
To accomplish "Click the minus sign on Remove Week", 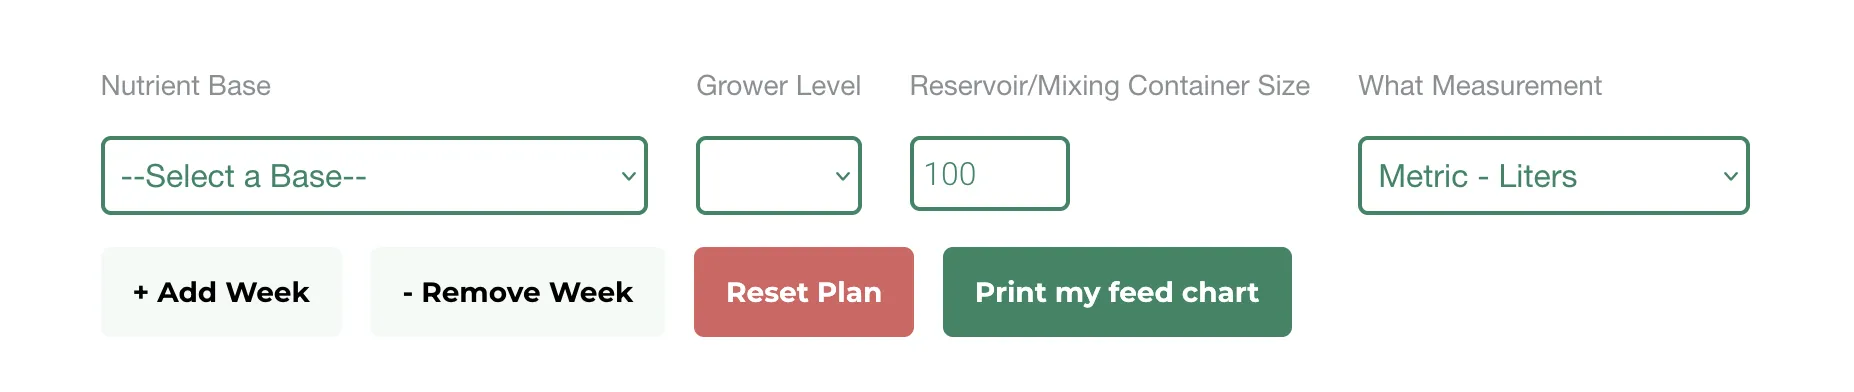I will (408, 293).
